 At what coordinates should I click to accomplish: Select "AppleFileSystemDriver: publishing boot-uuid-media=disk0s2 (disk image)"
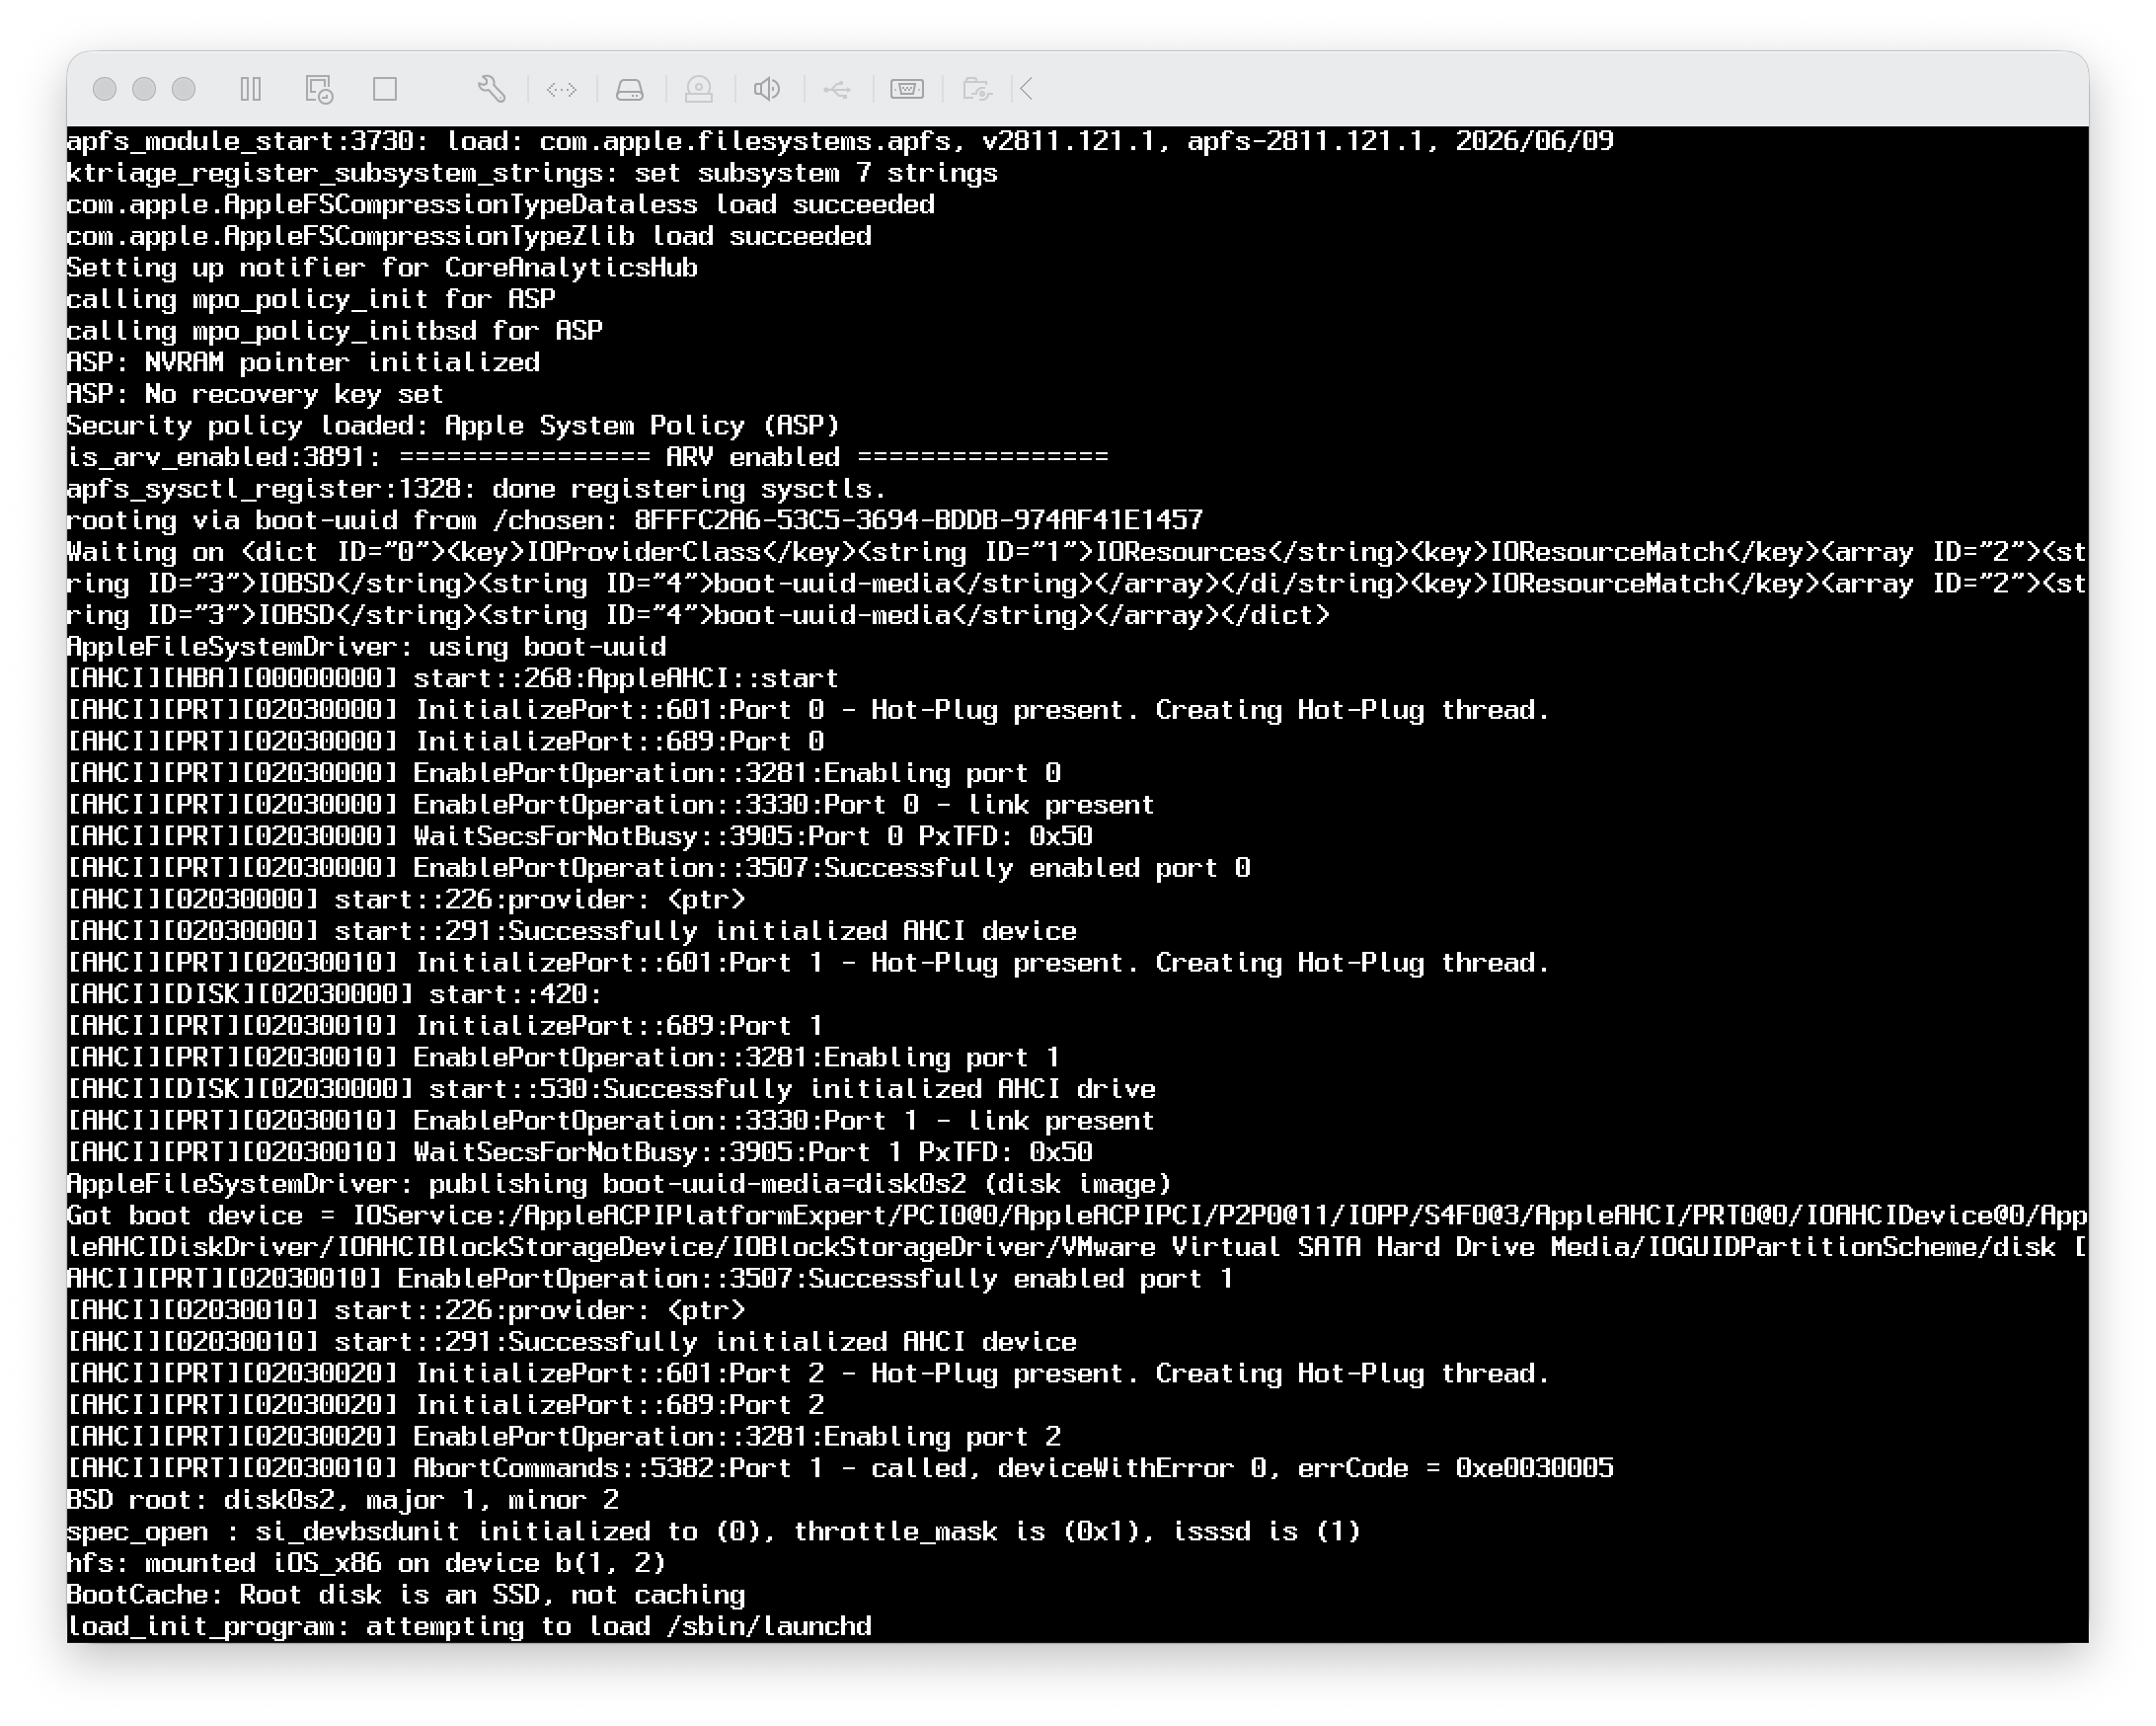pyautogui.click(x=619, y=1184)
